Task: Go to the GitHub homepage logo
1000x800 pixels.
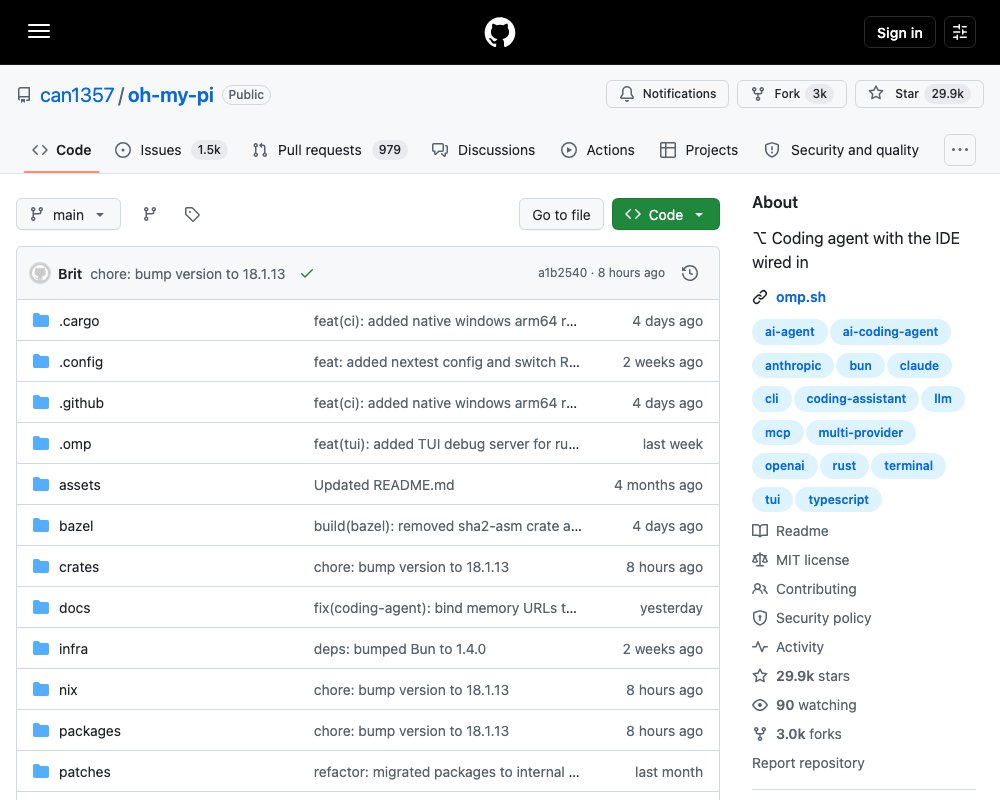Action: [499, 32]
